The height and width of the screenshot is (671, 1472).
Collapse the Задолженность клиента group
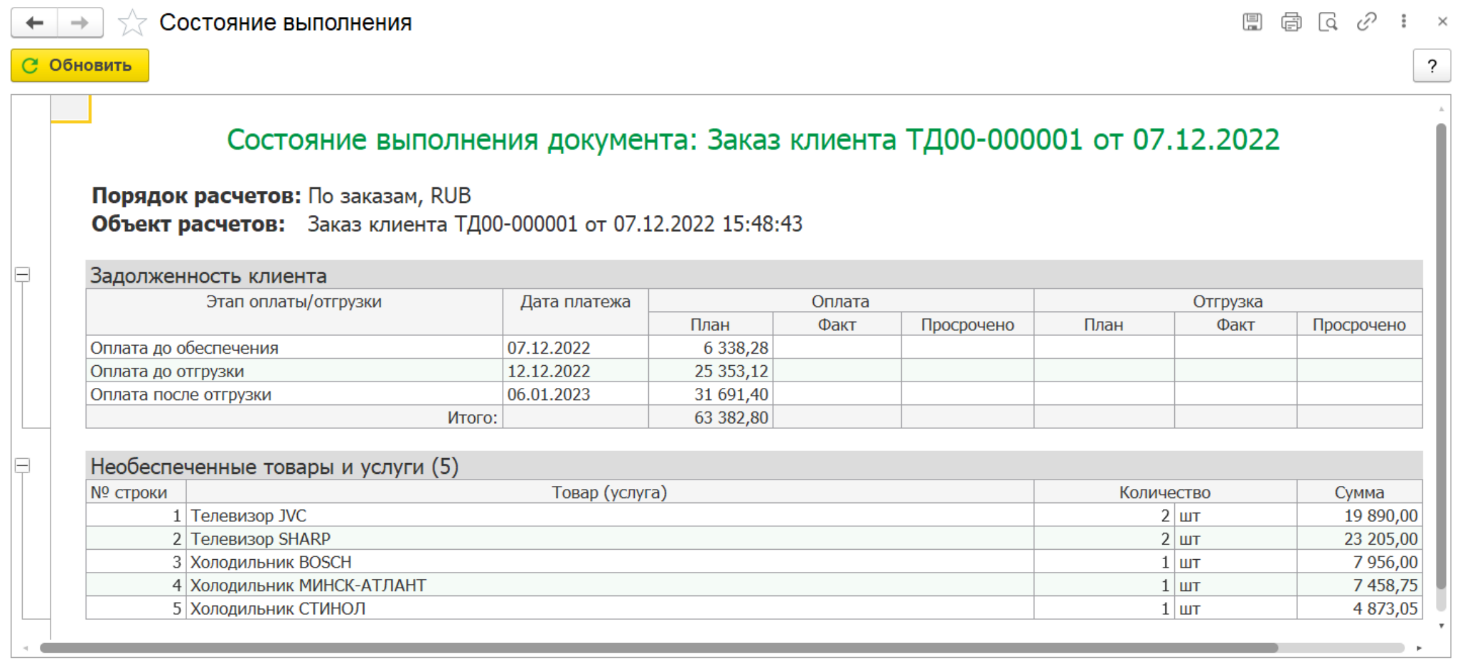click(x=22, y=275)
